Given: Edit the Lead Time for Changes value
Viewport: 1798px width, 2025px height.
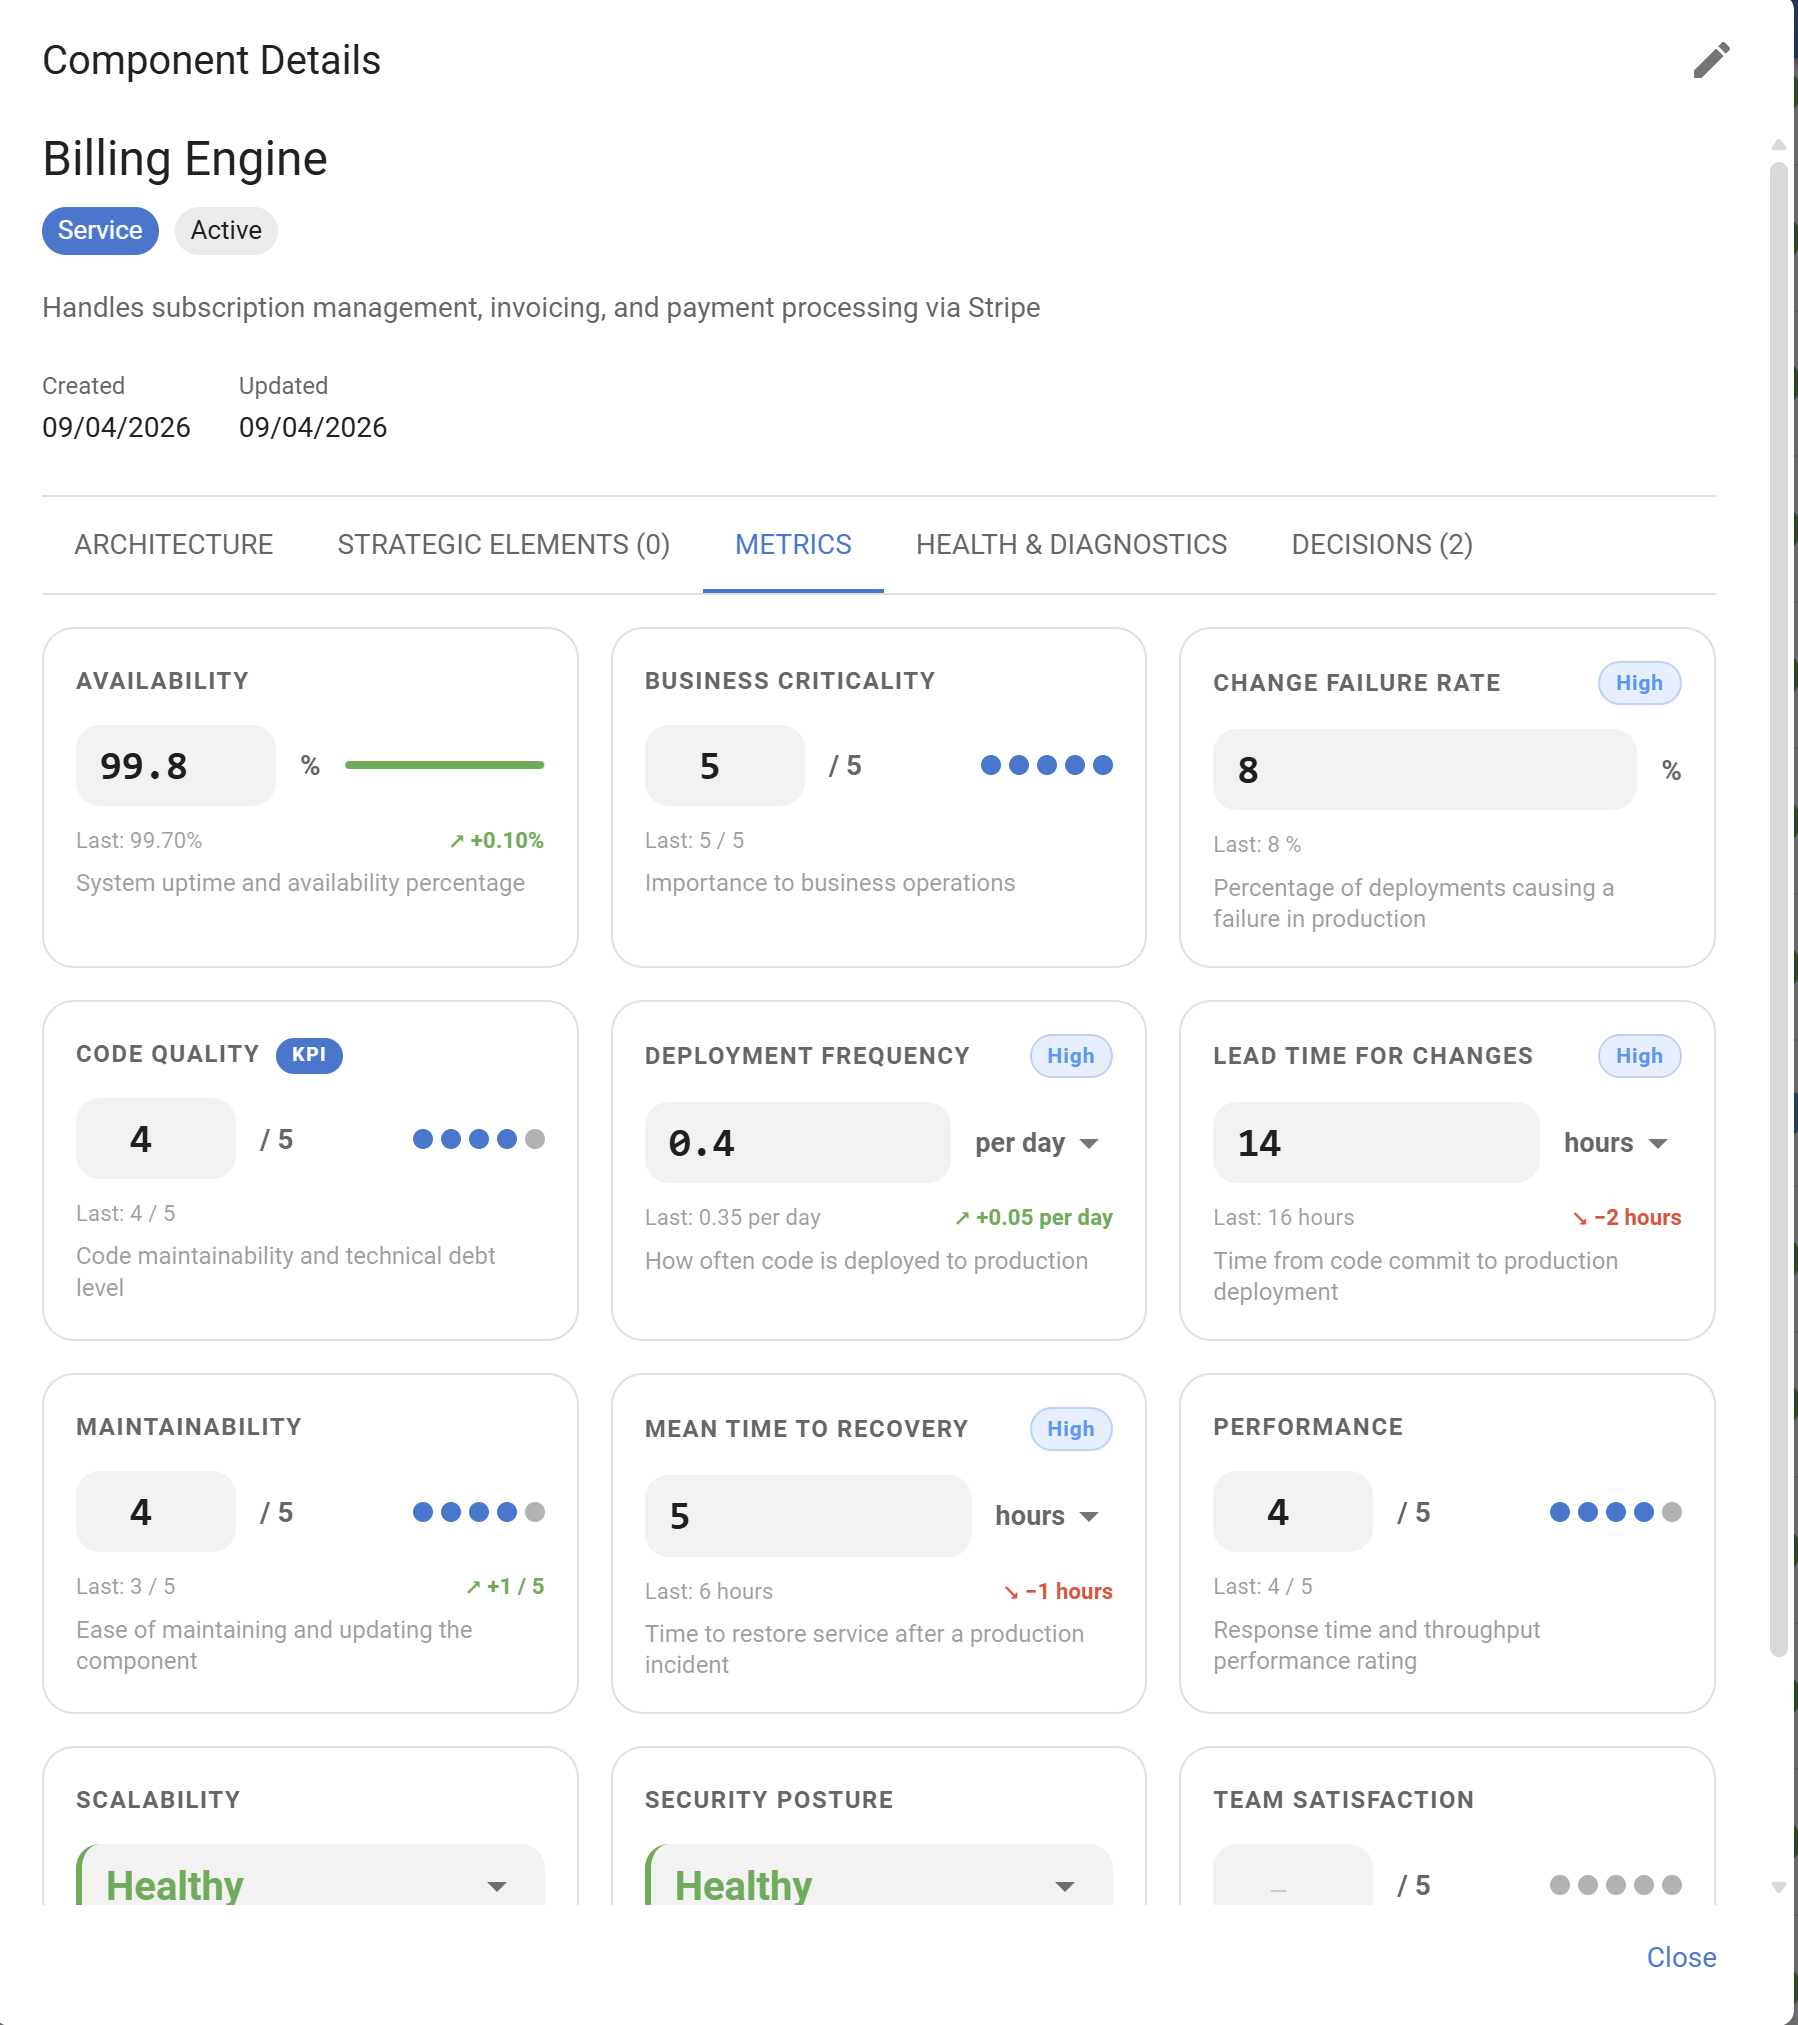Looking at the screenshot, I should tap(1375, 1143).
